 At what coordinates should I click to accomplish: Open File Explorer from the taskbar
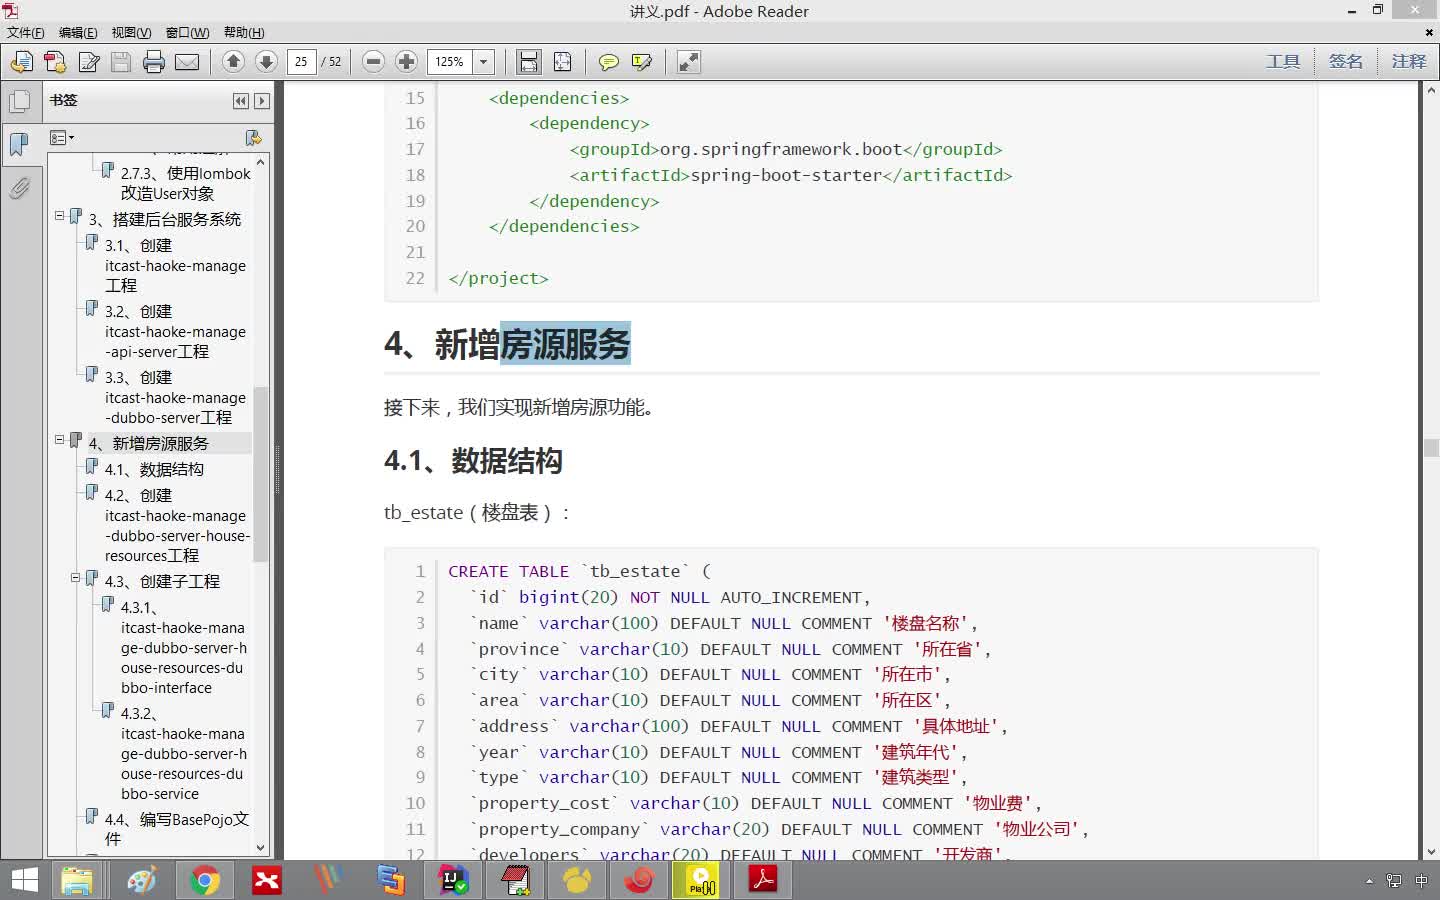tap(78, 880)
